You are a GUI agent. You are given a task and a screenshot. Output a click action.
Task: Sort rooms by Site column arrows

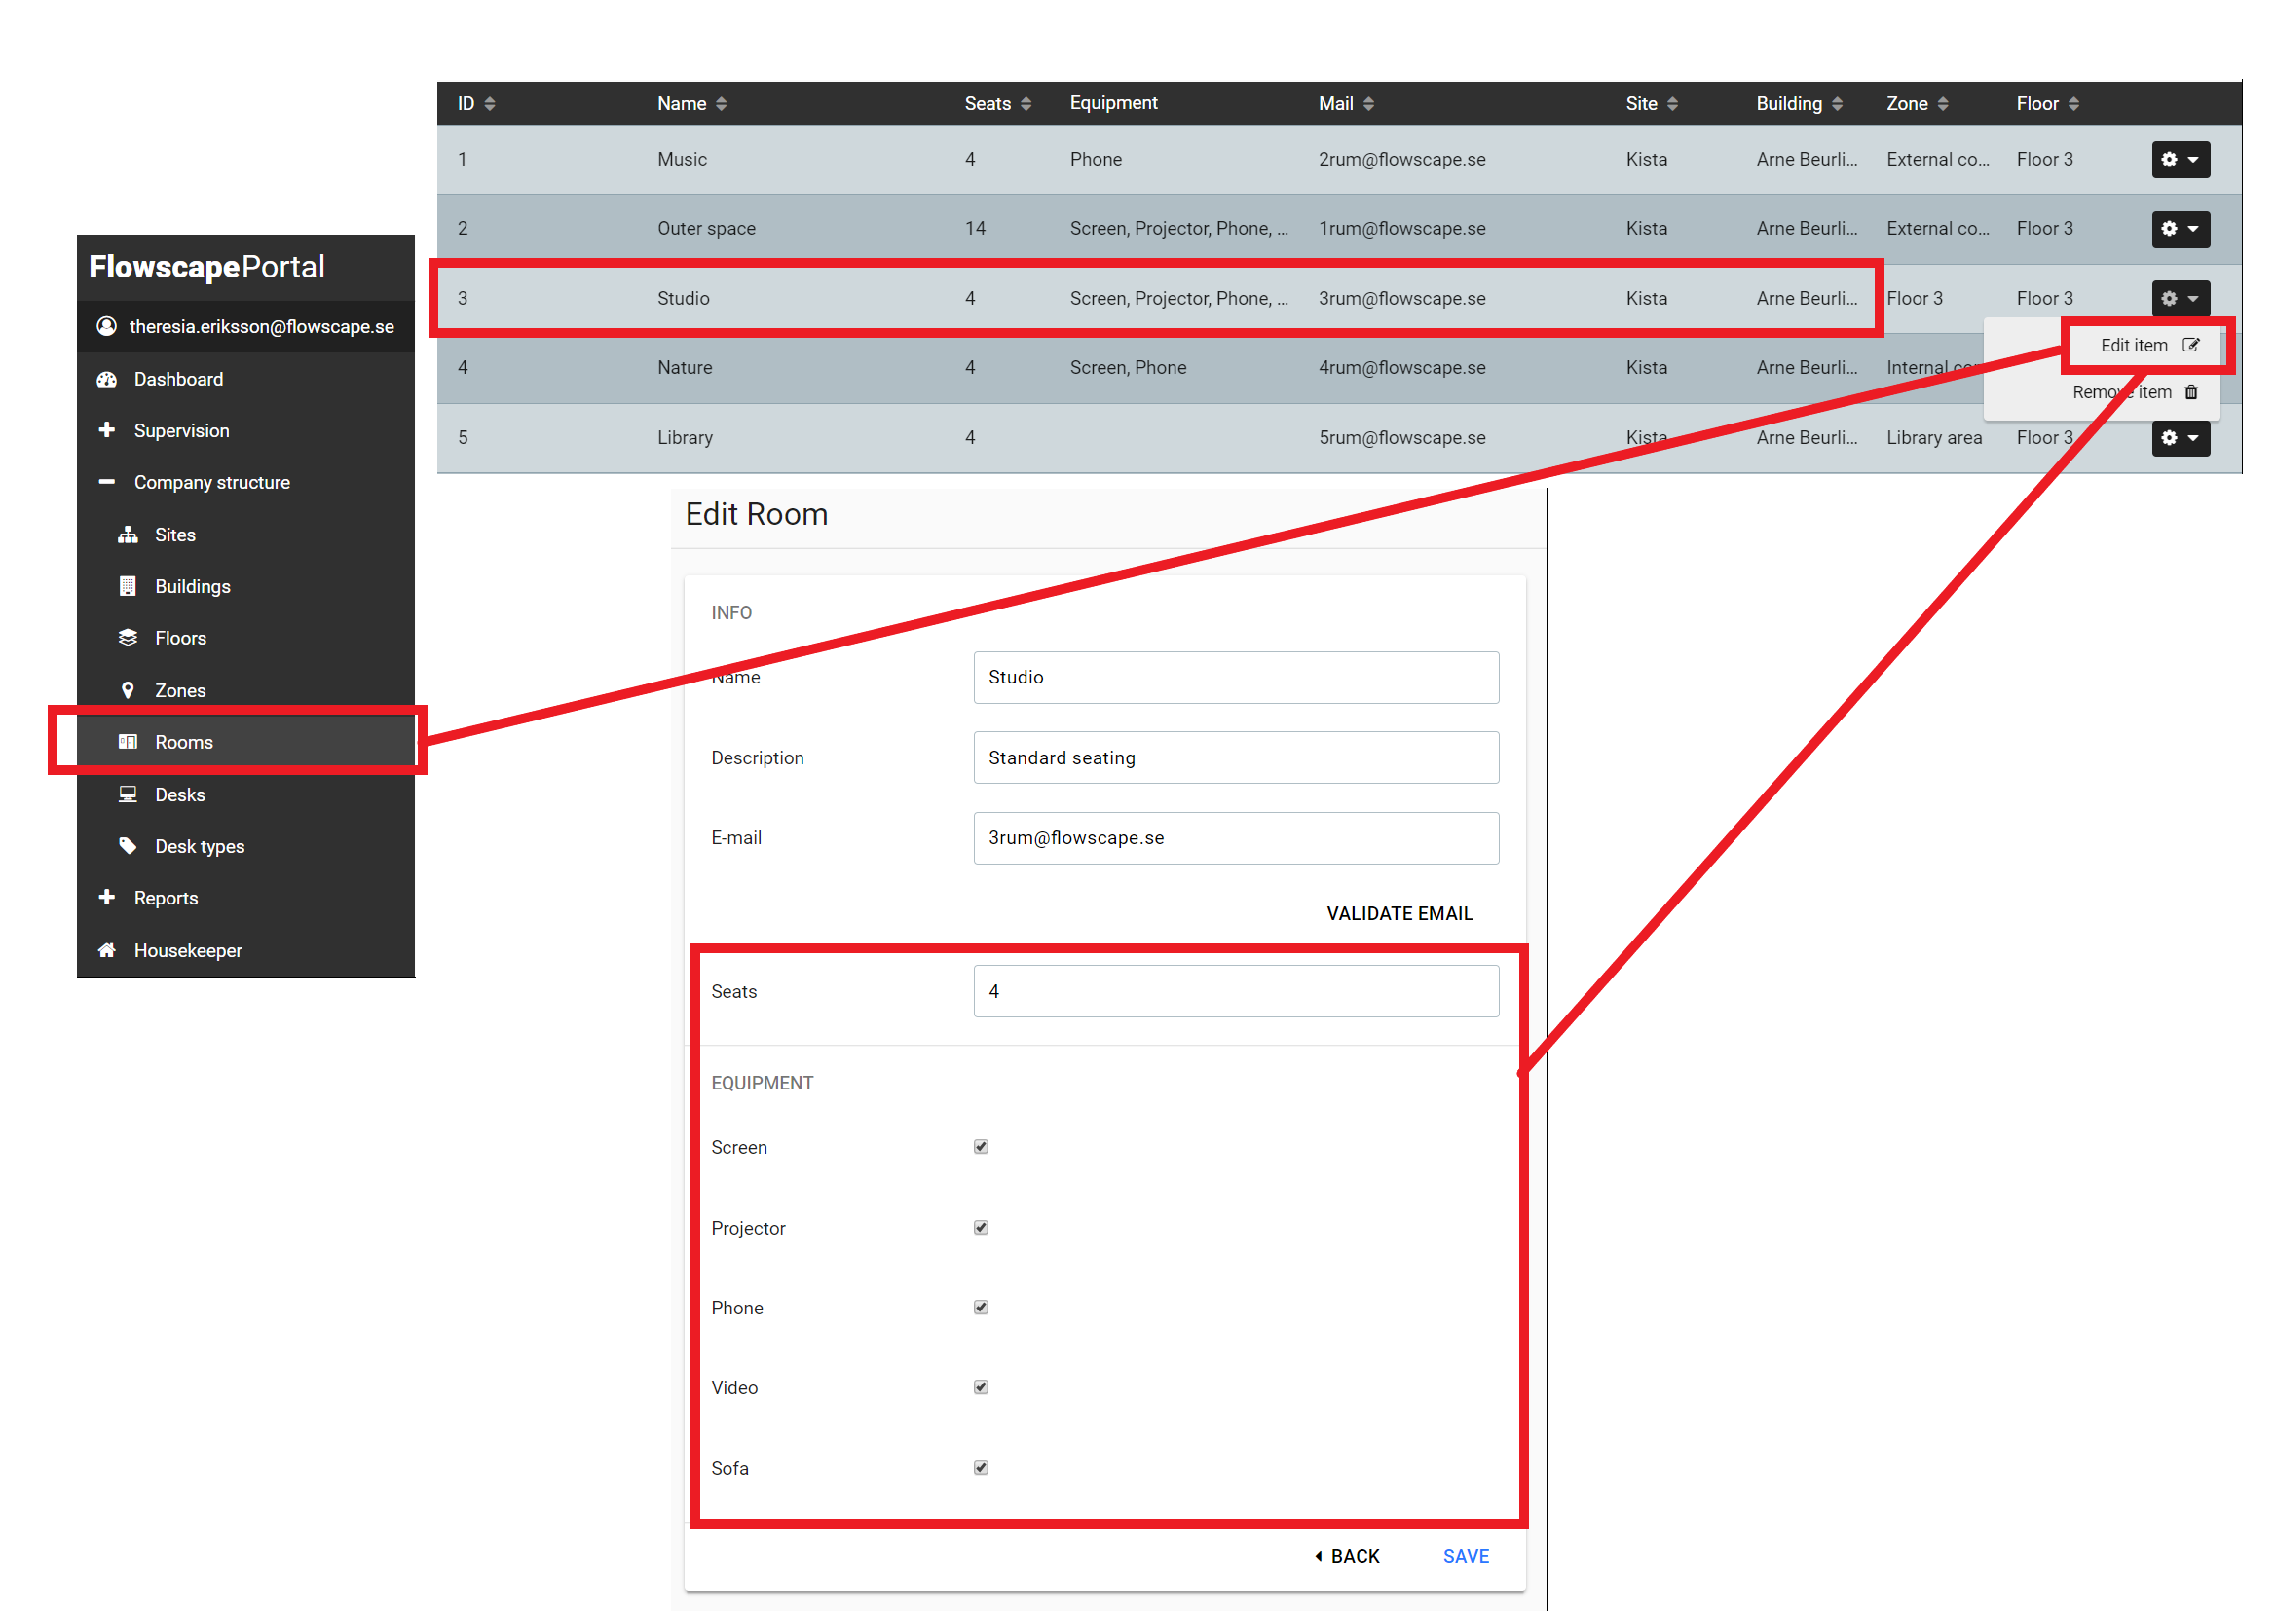1672,104
